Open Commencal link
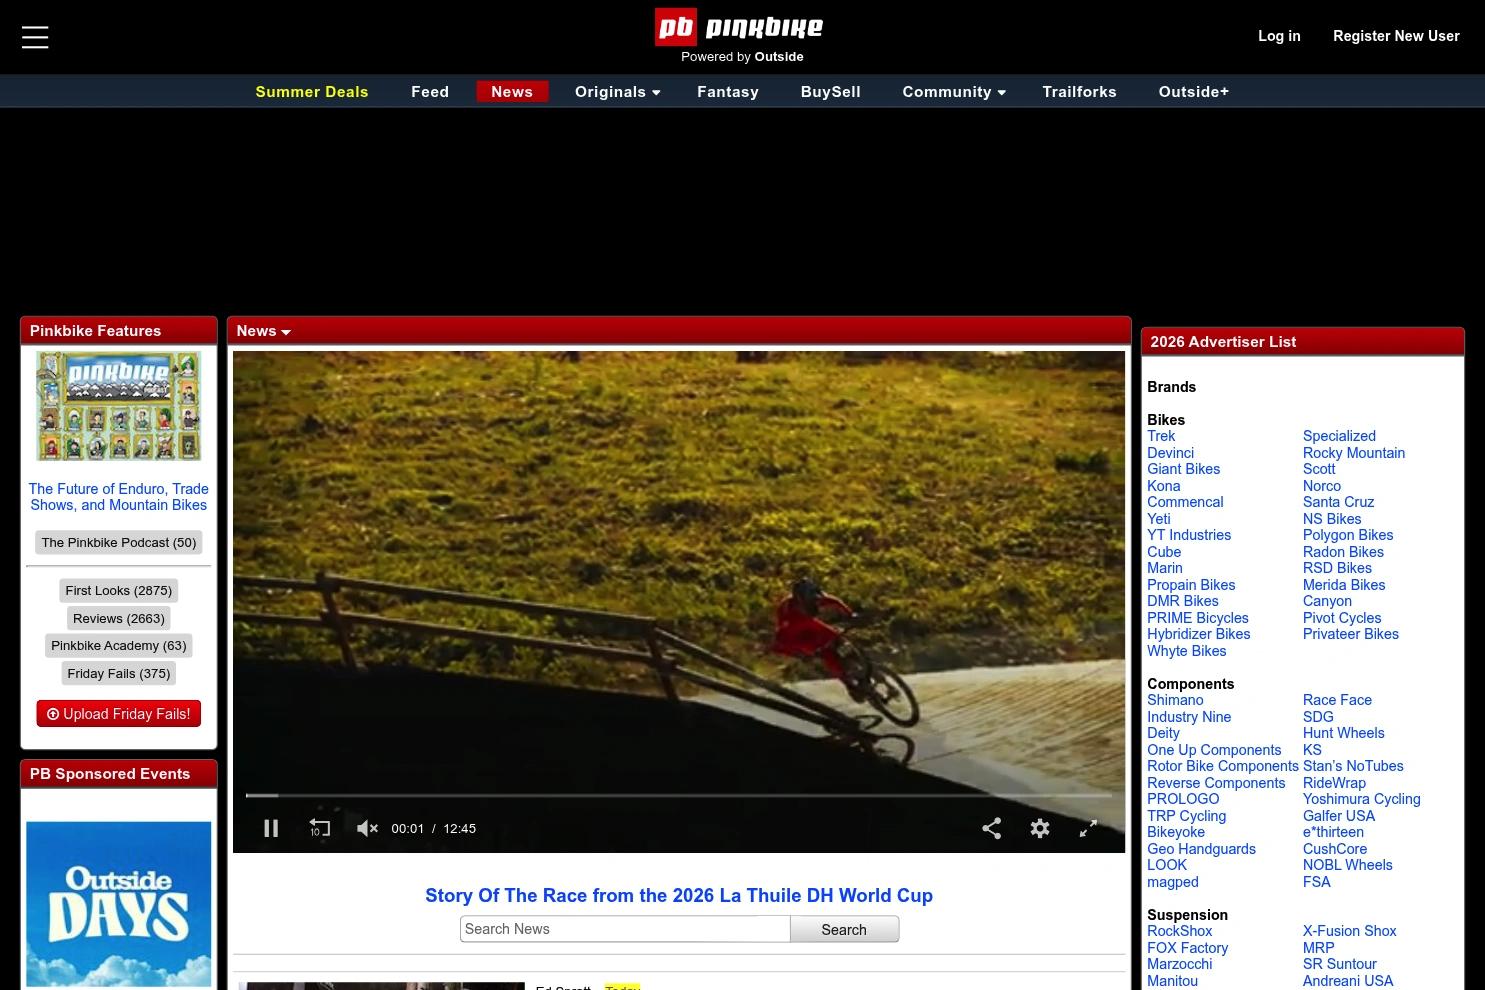Viewport: 1485px width, 990px height. click(1185, 502)
